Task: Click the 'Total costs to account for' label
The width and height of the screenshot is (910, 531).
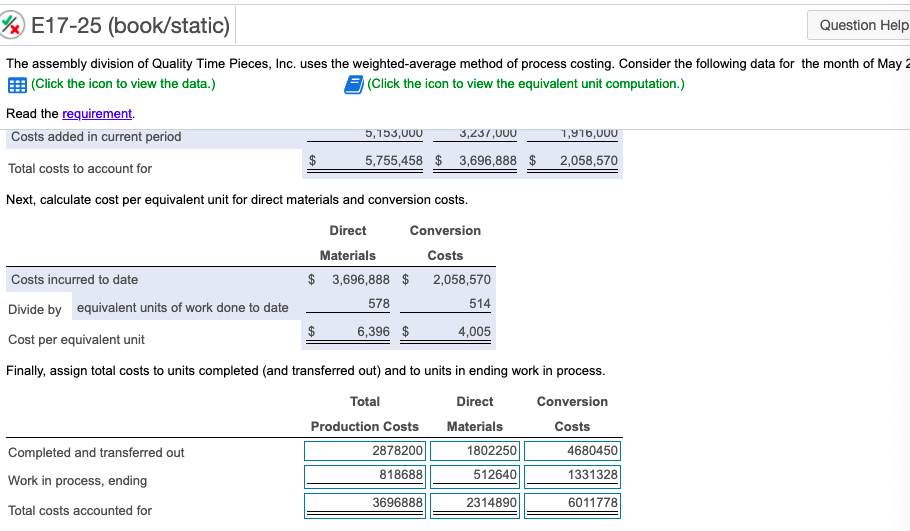Action: [x=80, y=168]
